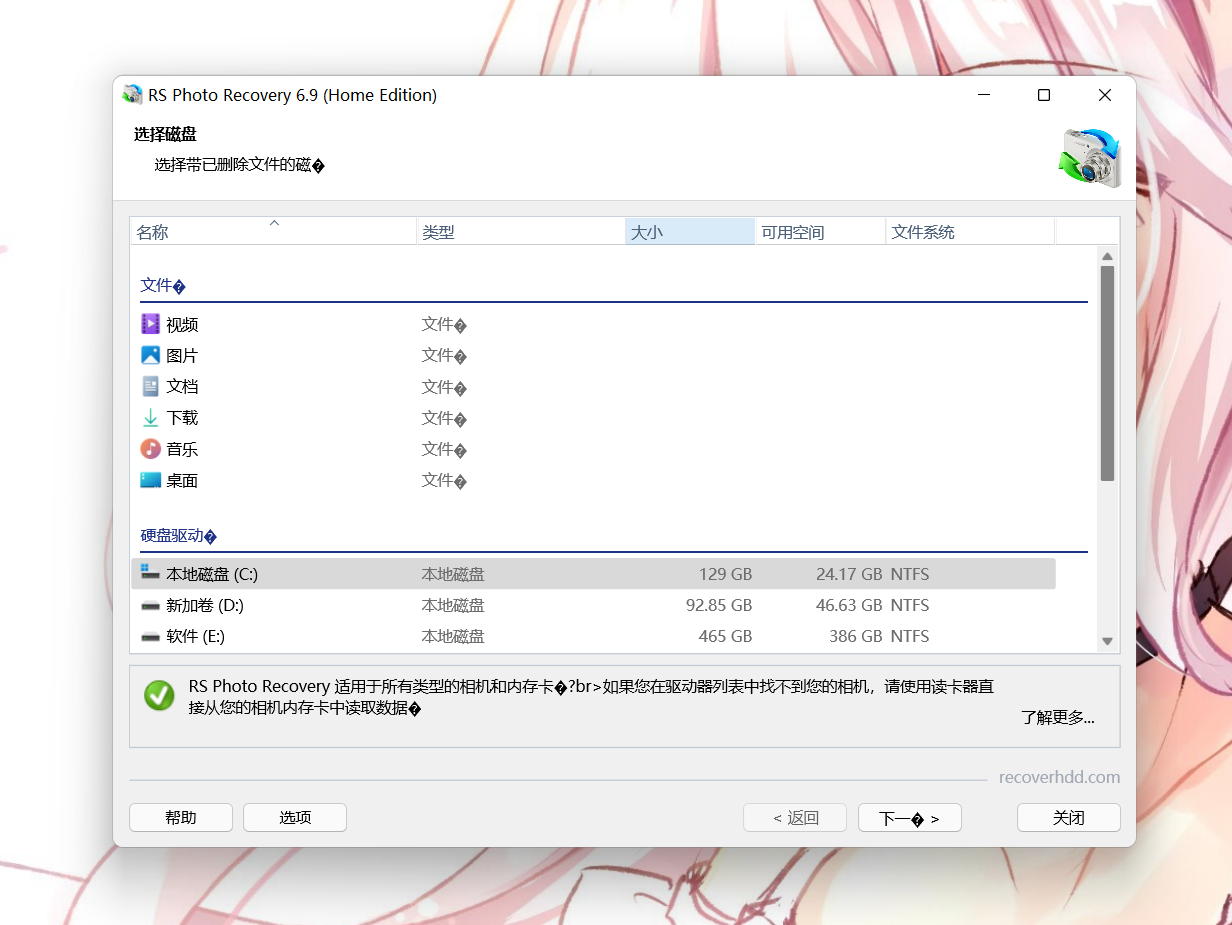
Task: Maximize the RS Photo Recovery window
Action: (1044, 95)
